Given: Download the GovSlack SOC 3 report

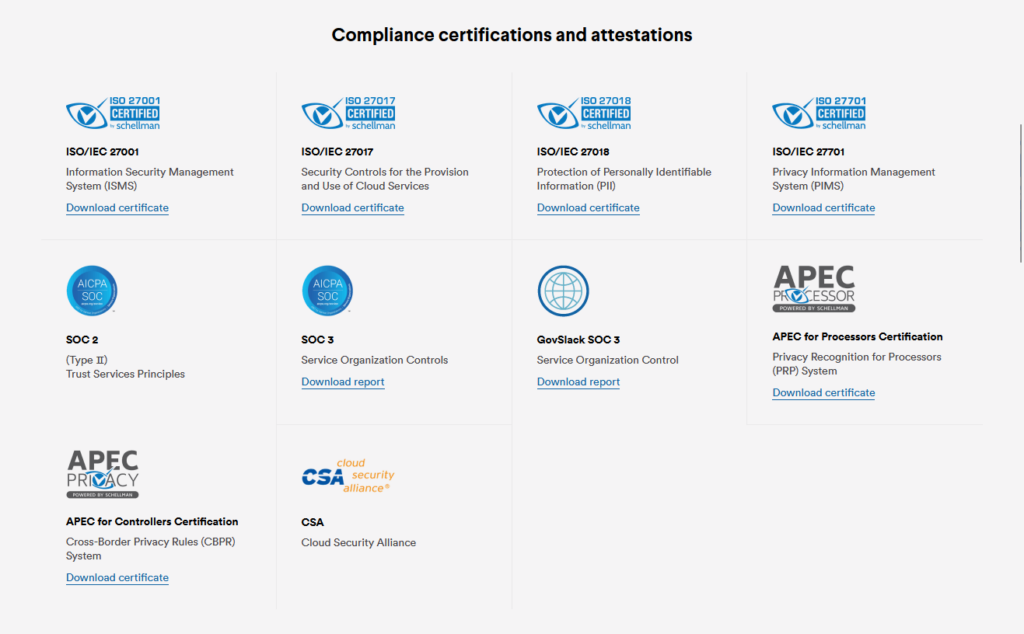Looking at the screenshot, I should [578, 382].
